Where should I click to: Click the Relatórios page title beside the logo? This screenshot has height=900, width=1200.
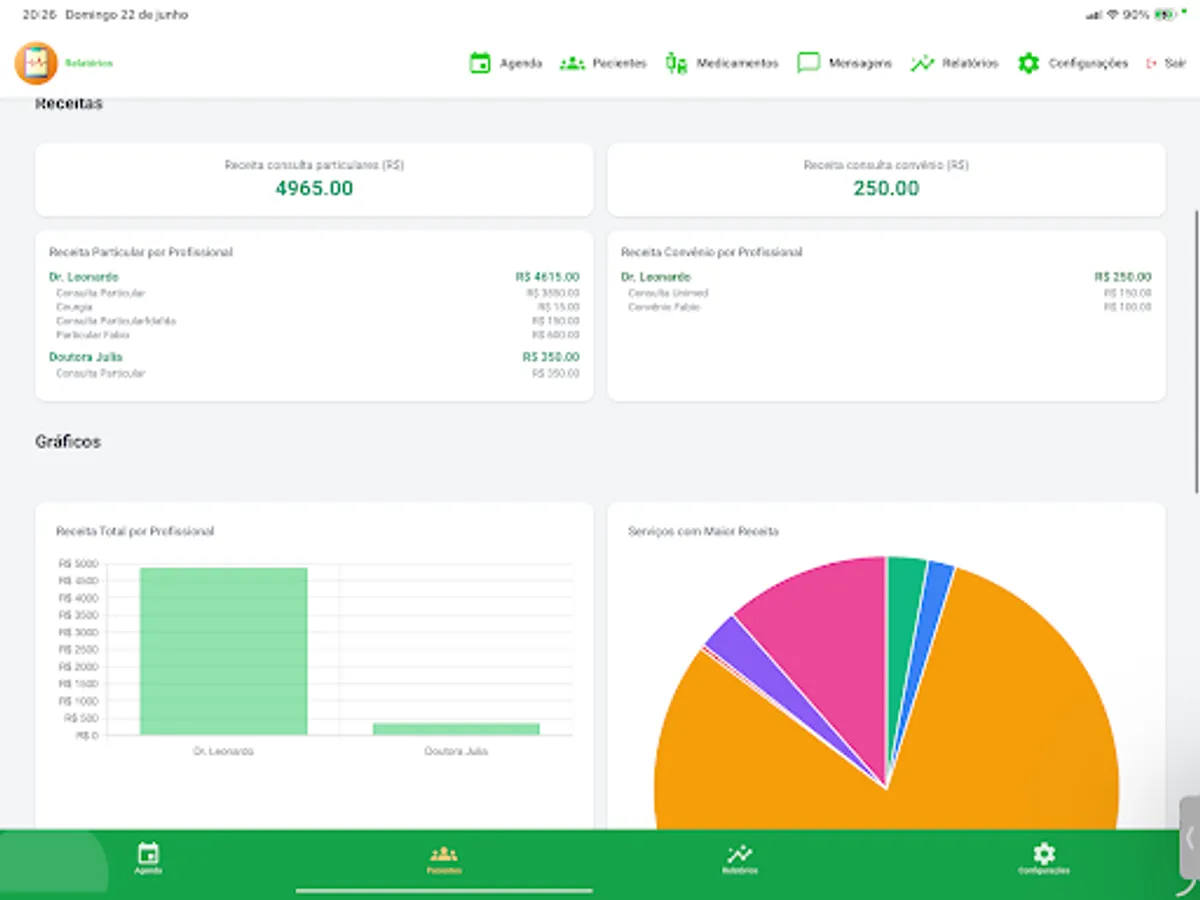[89, 63]
